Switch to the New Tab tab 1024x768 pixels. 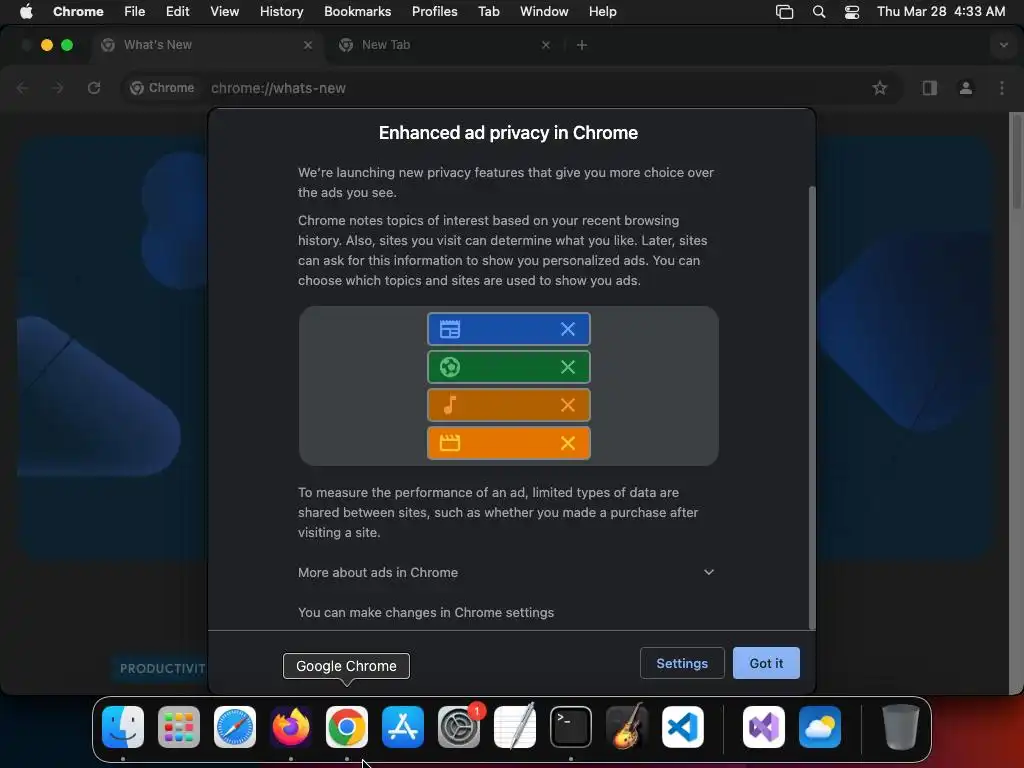(444, 45)
